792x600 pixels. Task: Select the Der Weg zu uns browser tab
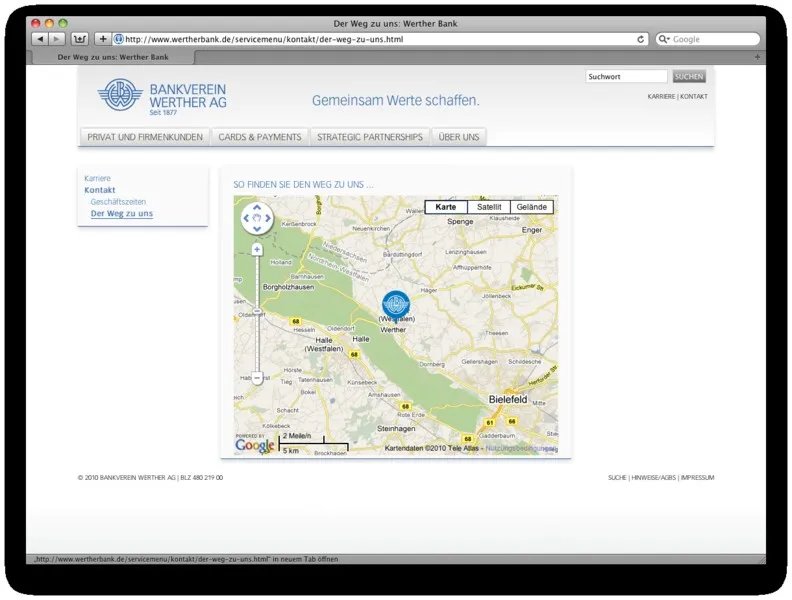pos(113,57)
